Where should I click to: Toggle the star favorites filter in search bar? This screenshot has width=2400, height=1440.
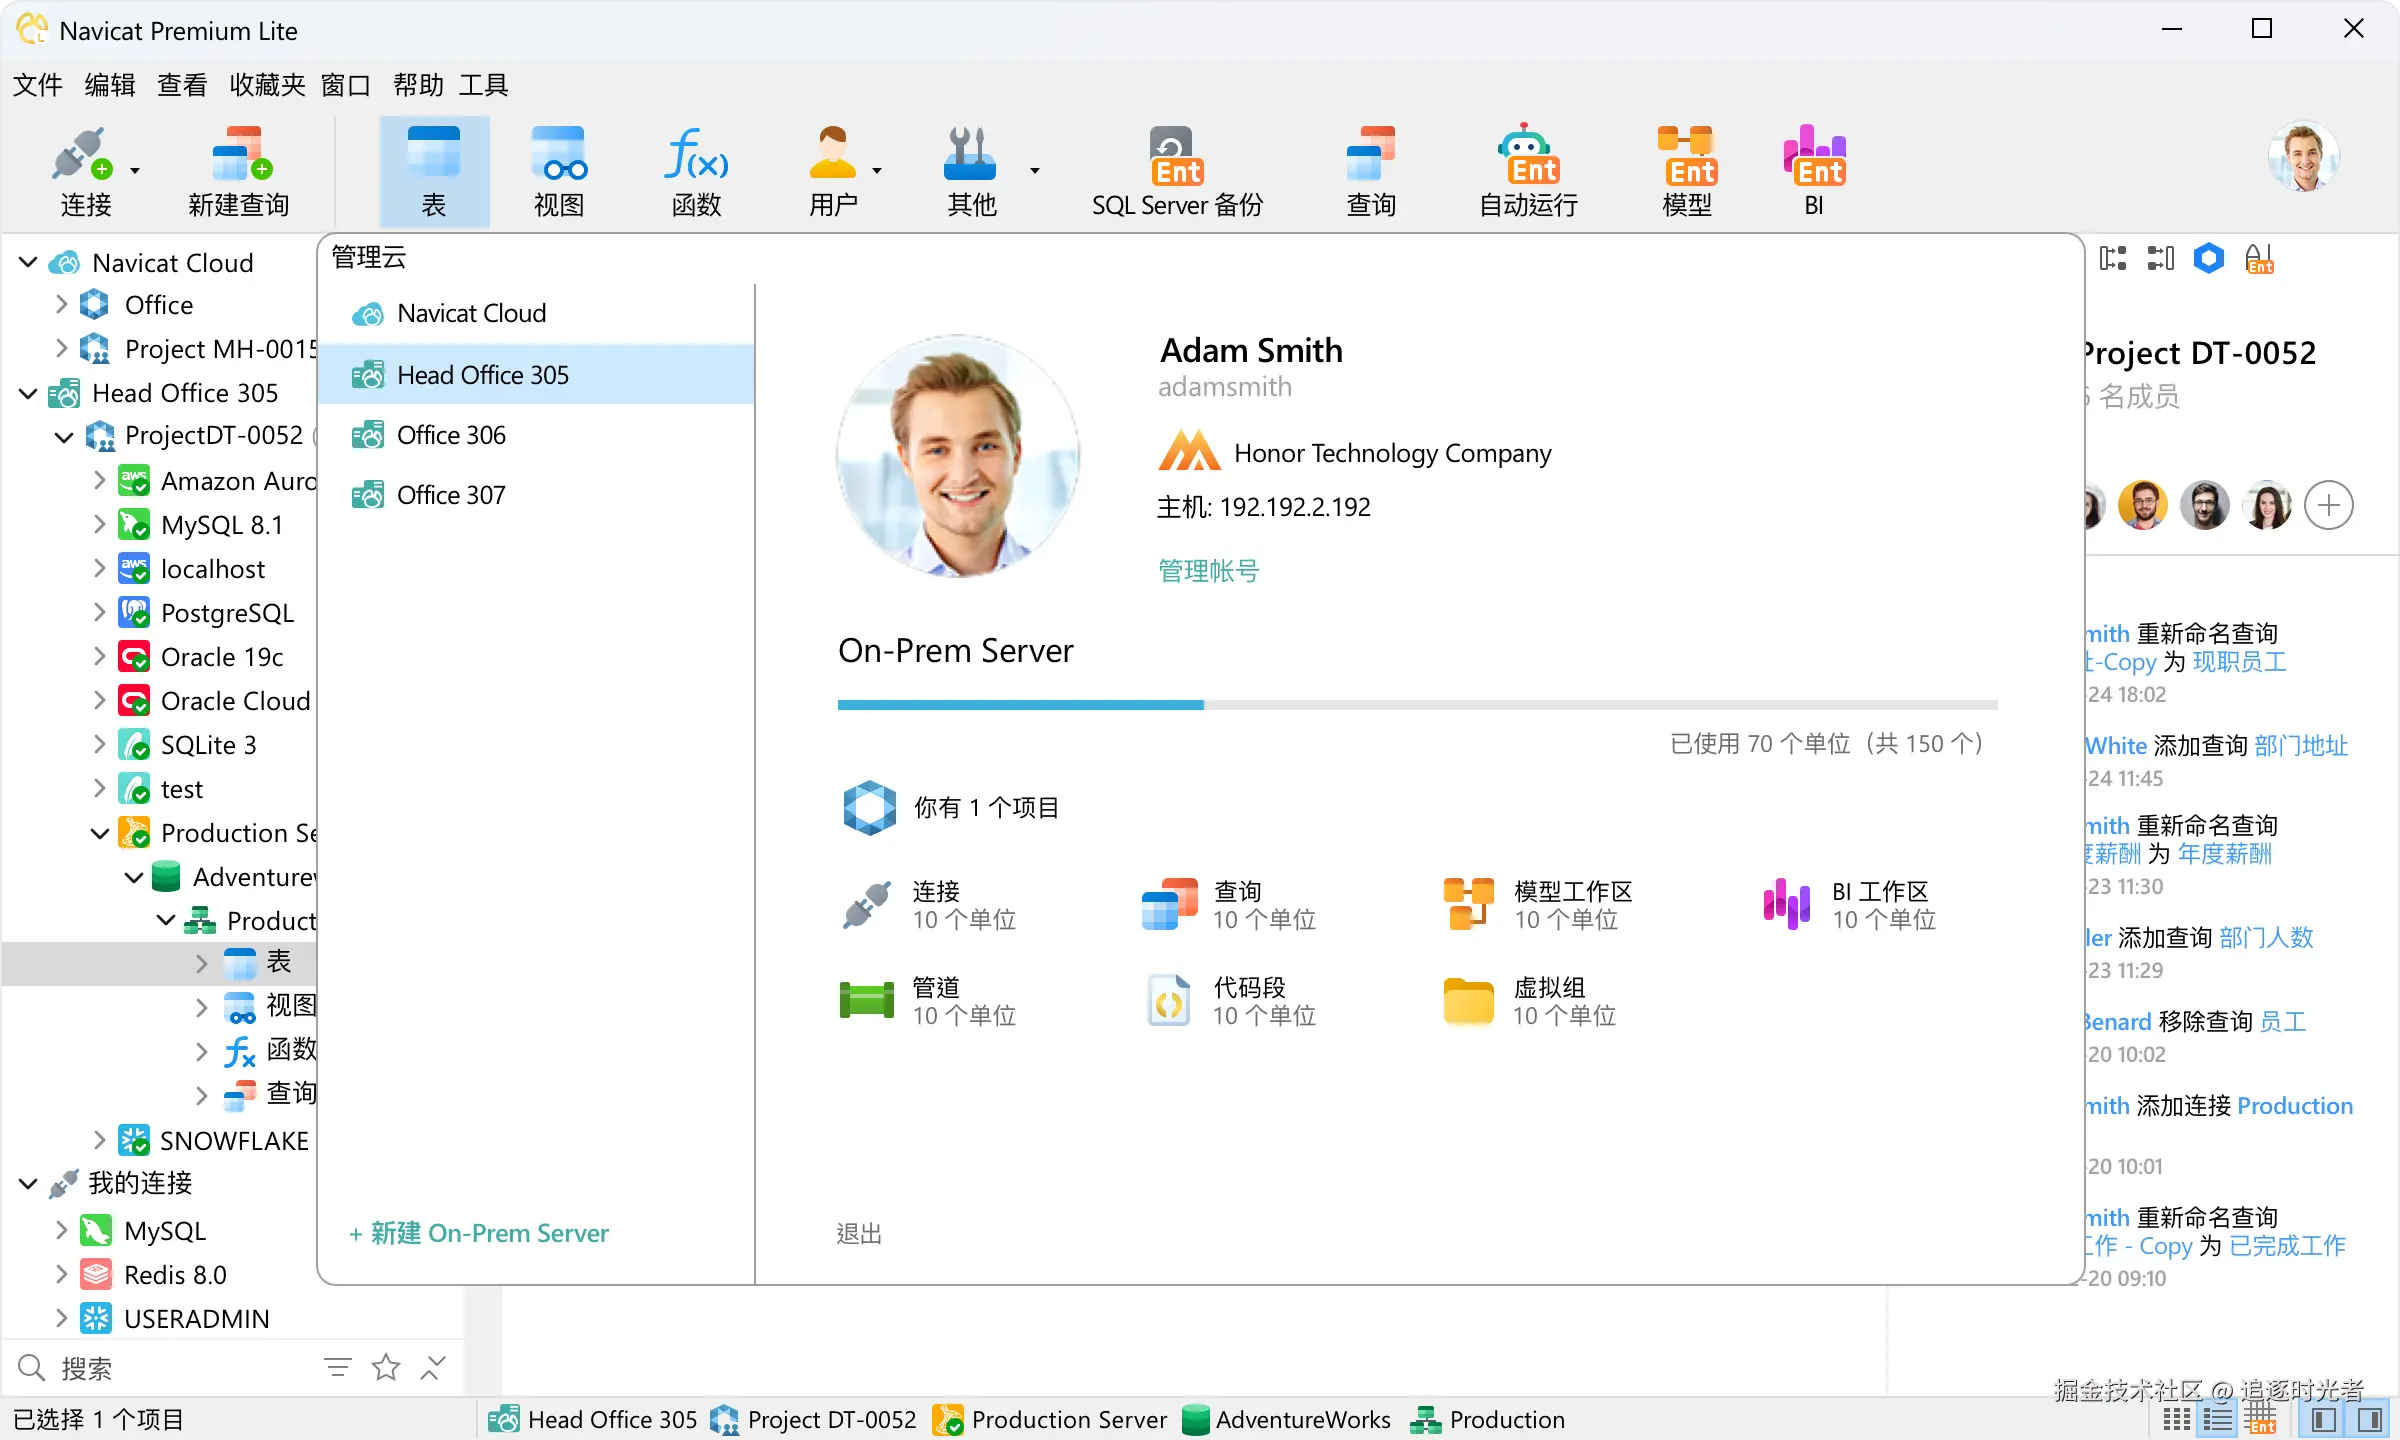coord(386,1367)
